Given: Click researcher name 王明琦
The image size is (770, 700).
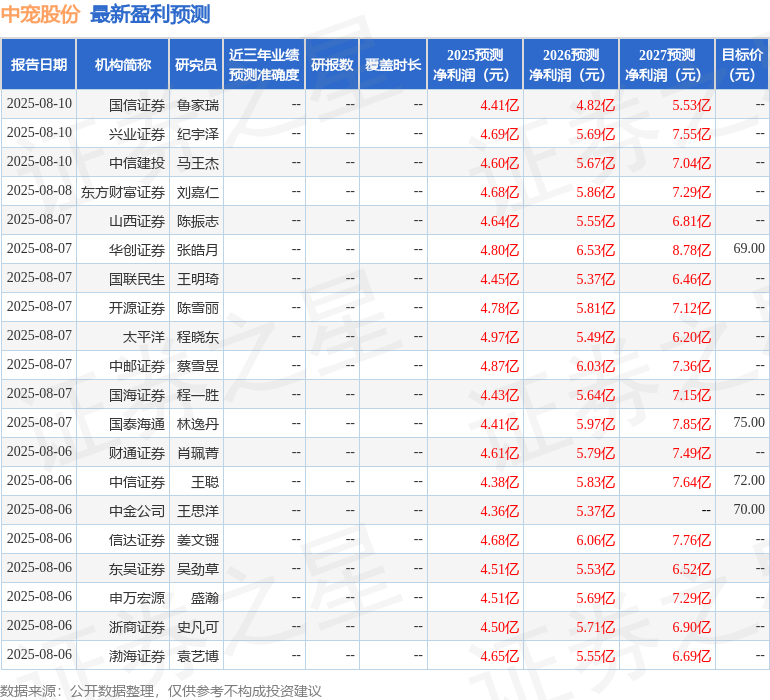Looking at the screenshot, I should [x=197, y=279].
